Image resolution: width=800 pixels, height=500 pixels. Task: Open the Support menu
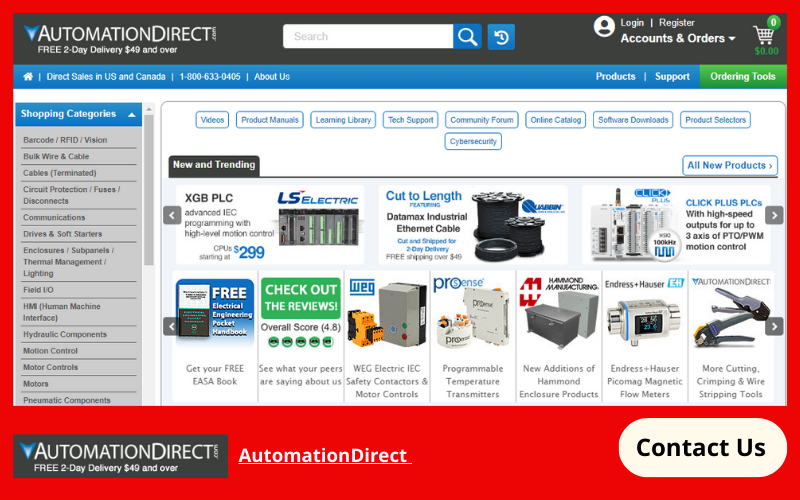tap(672, 77)
